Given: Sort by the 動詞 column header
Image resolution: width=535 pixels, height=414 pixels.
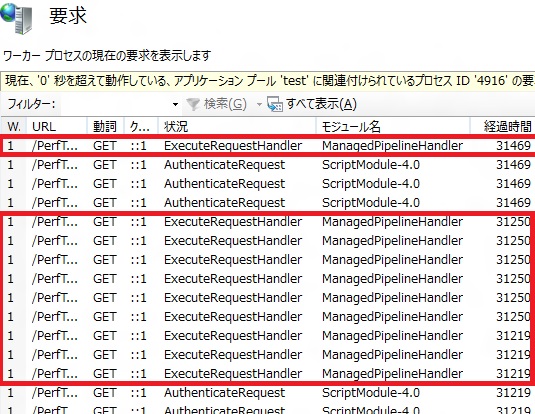Looking at the screenshot, I should [105, 127].
